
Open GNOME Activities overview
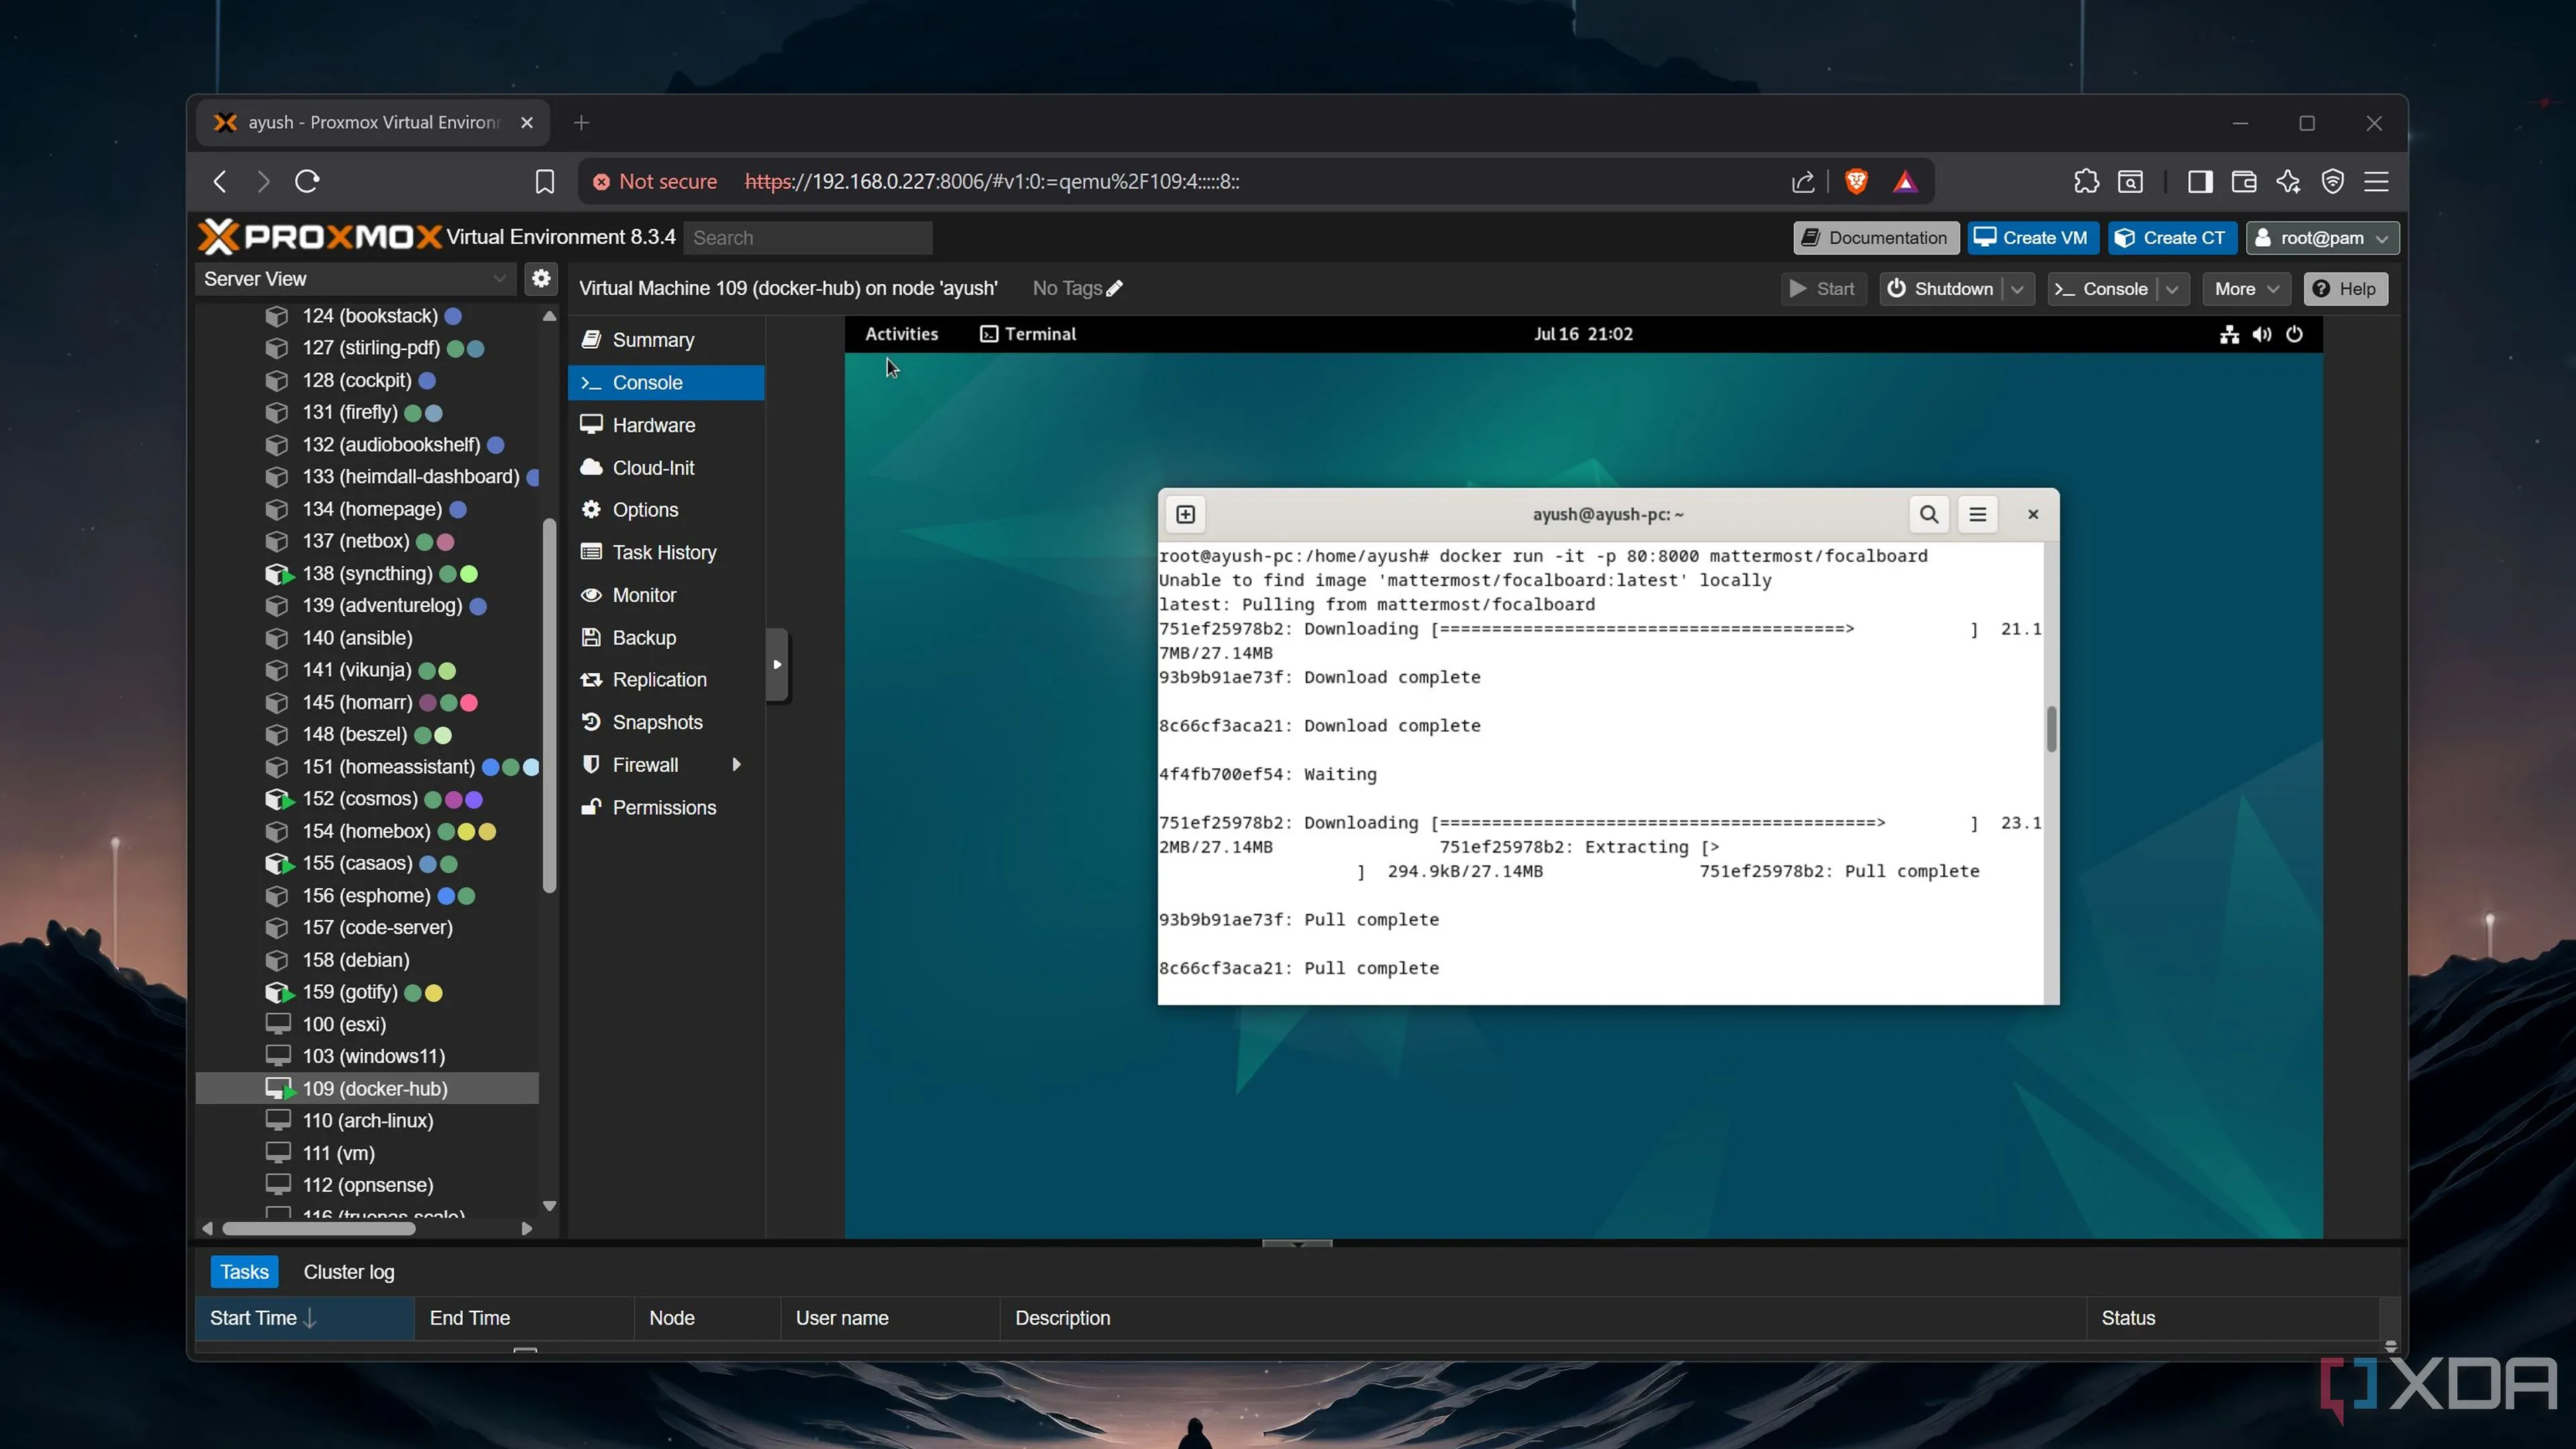(901, 334)
